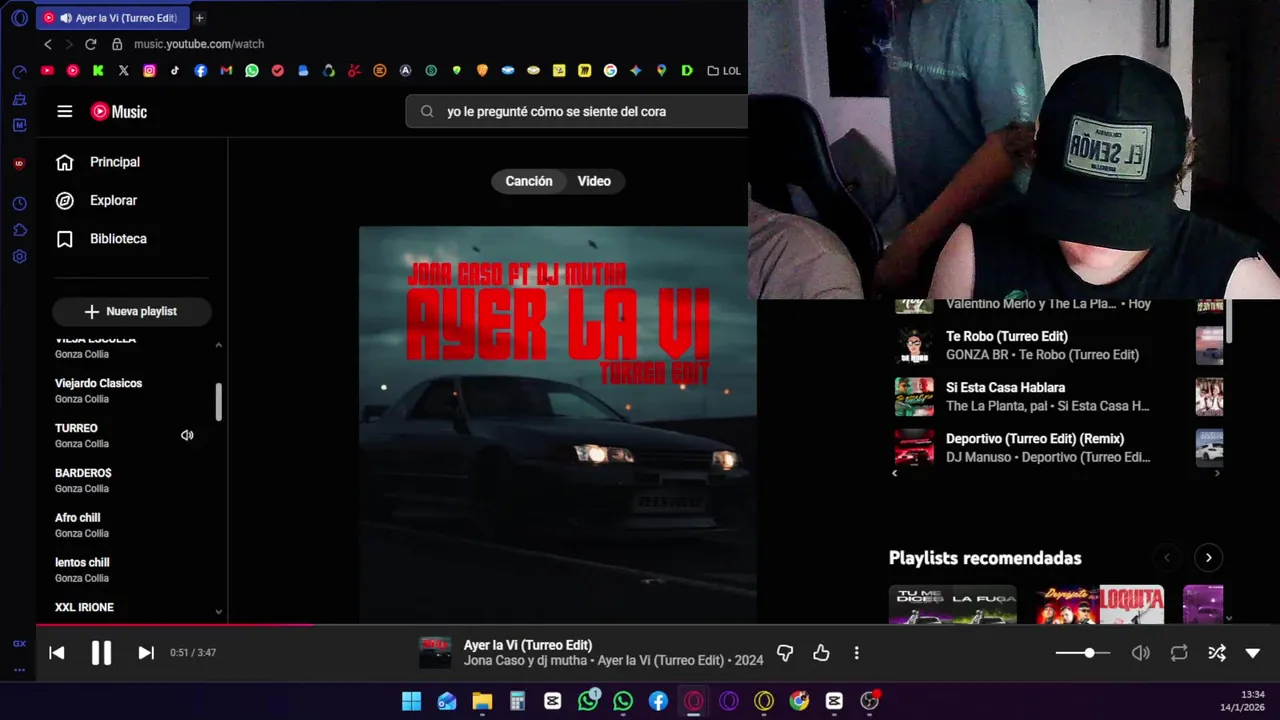The height and width of the screenshot is (720, 1280).
Task: Click the Si Esta Casa Hablara thumbnail
Action: click(x=914, y=397)
